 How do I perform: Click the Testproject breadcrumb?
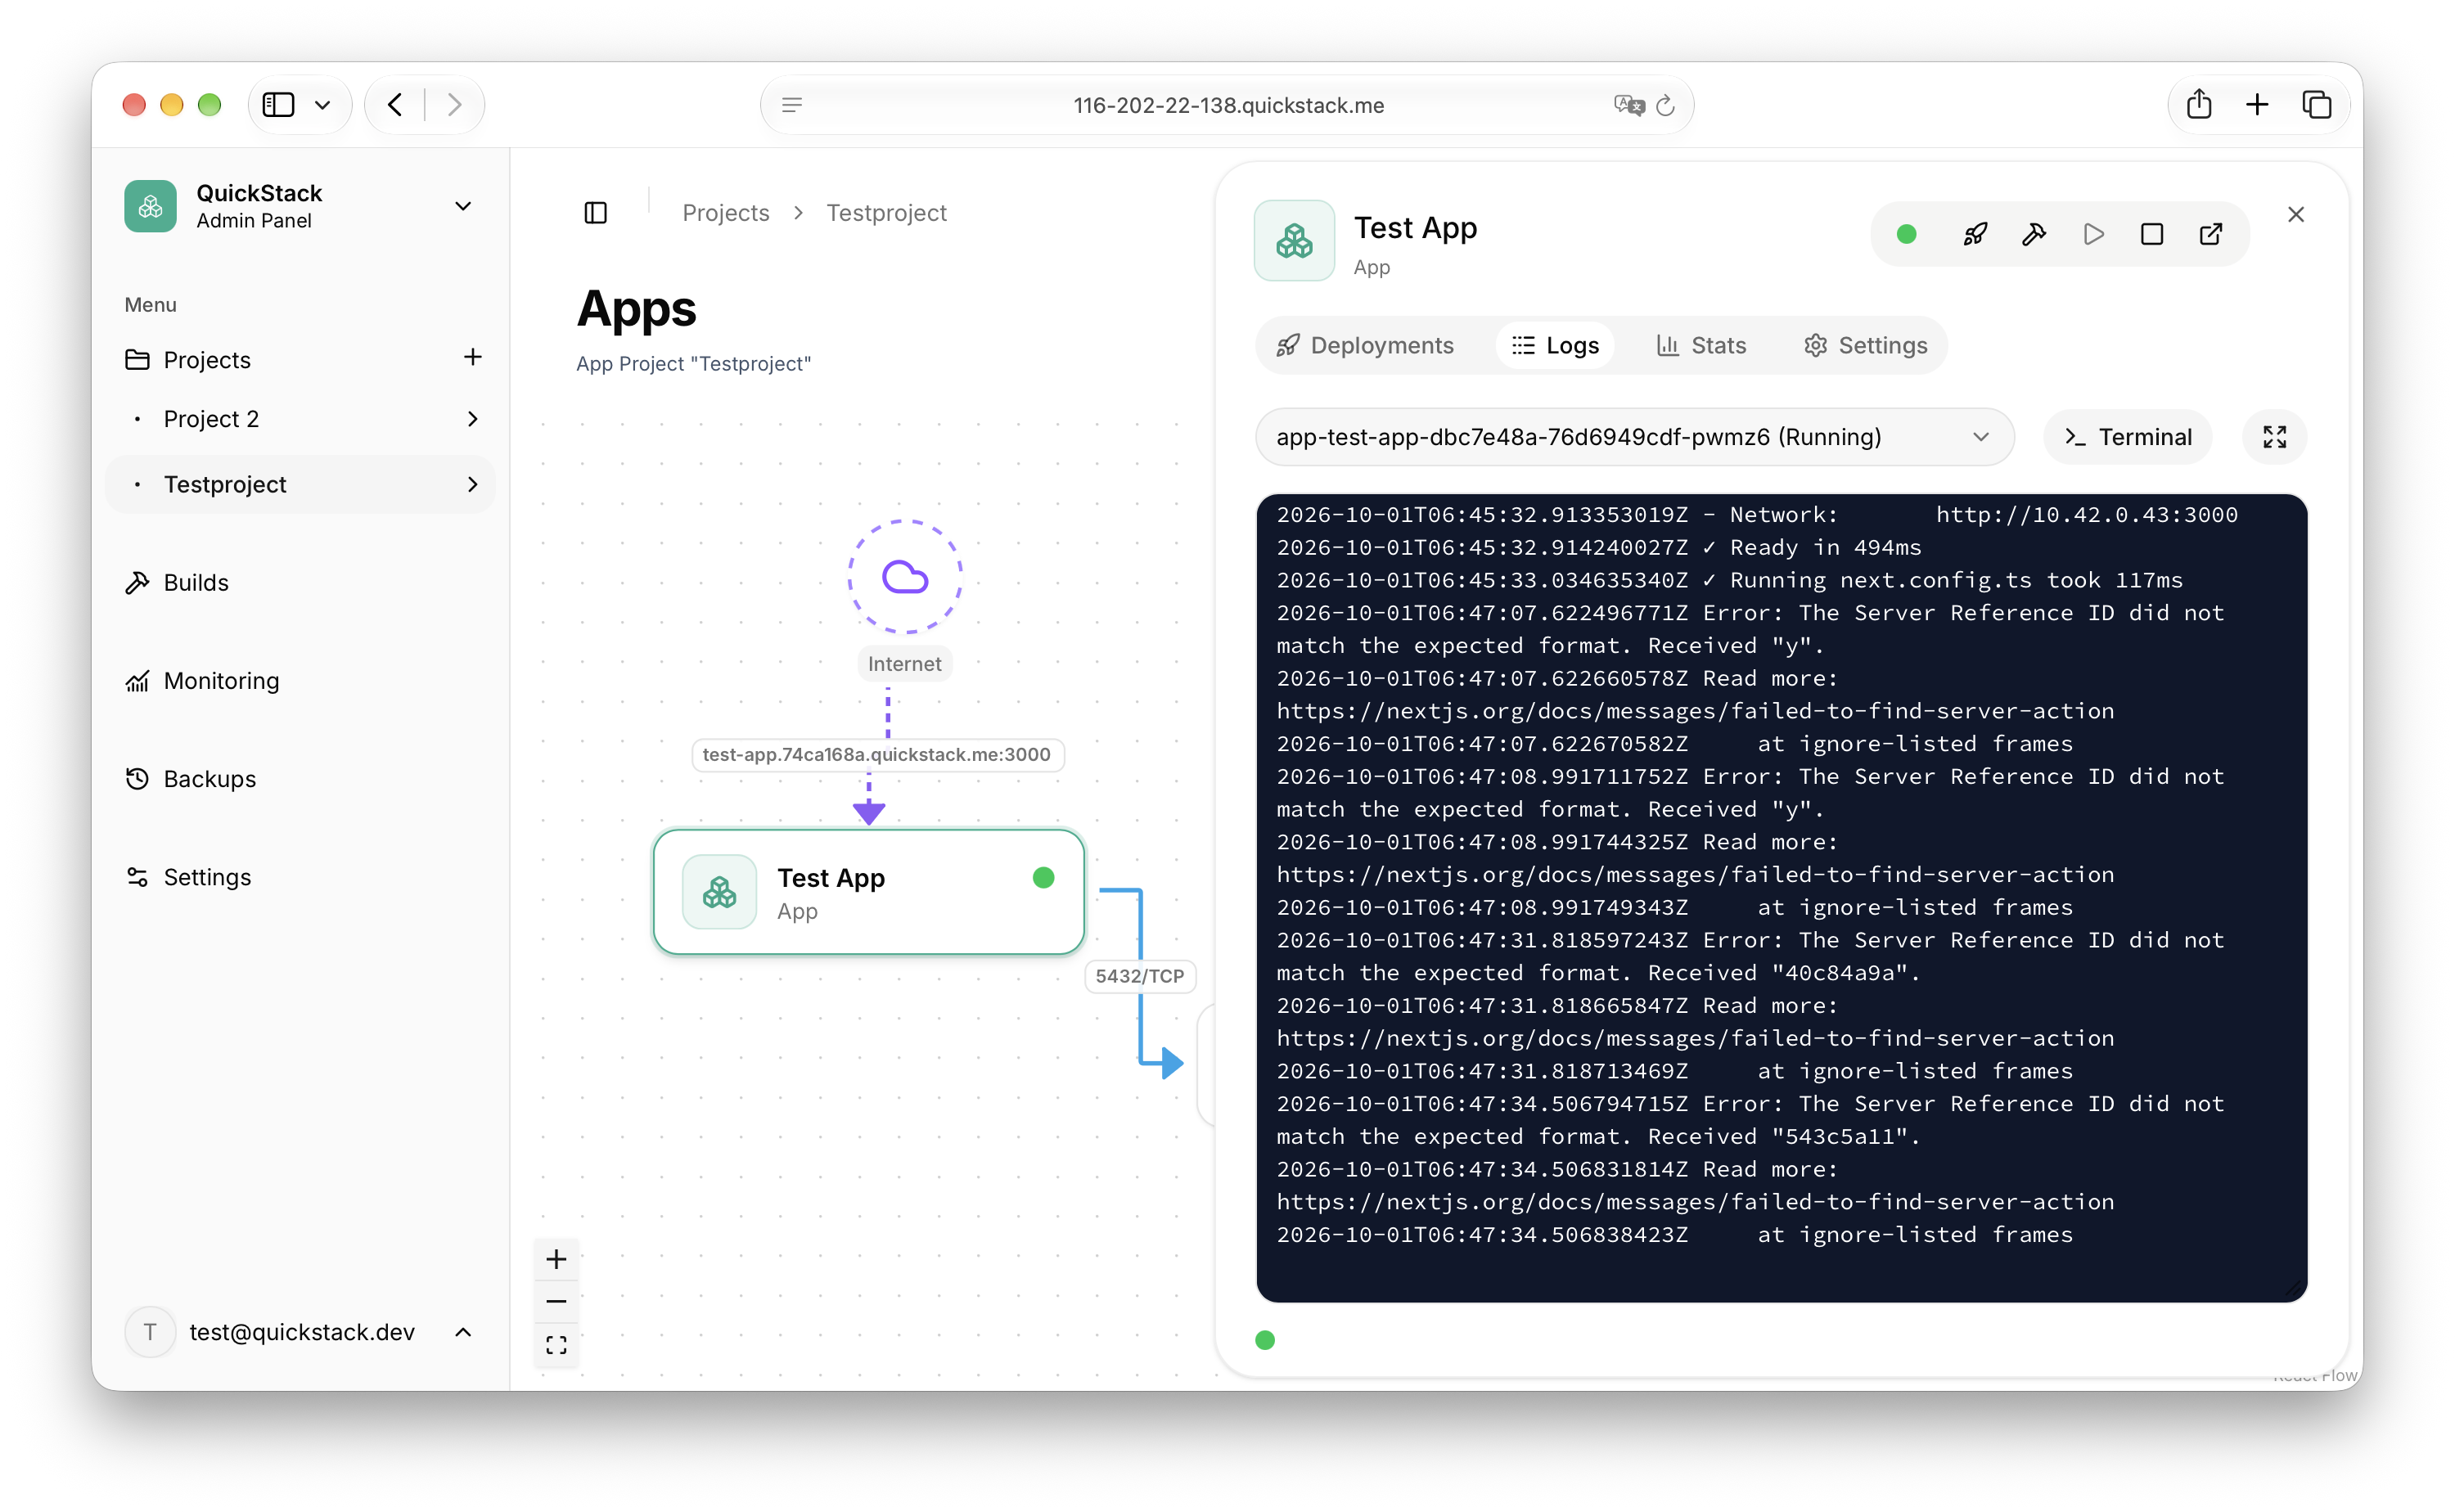click(886, 213)
